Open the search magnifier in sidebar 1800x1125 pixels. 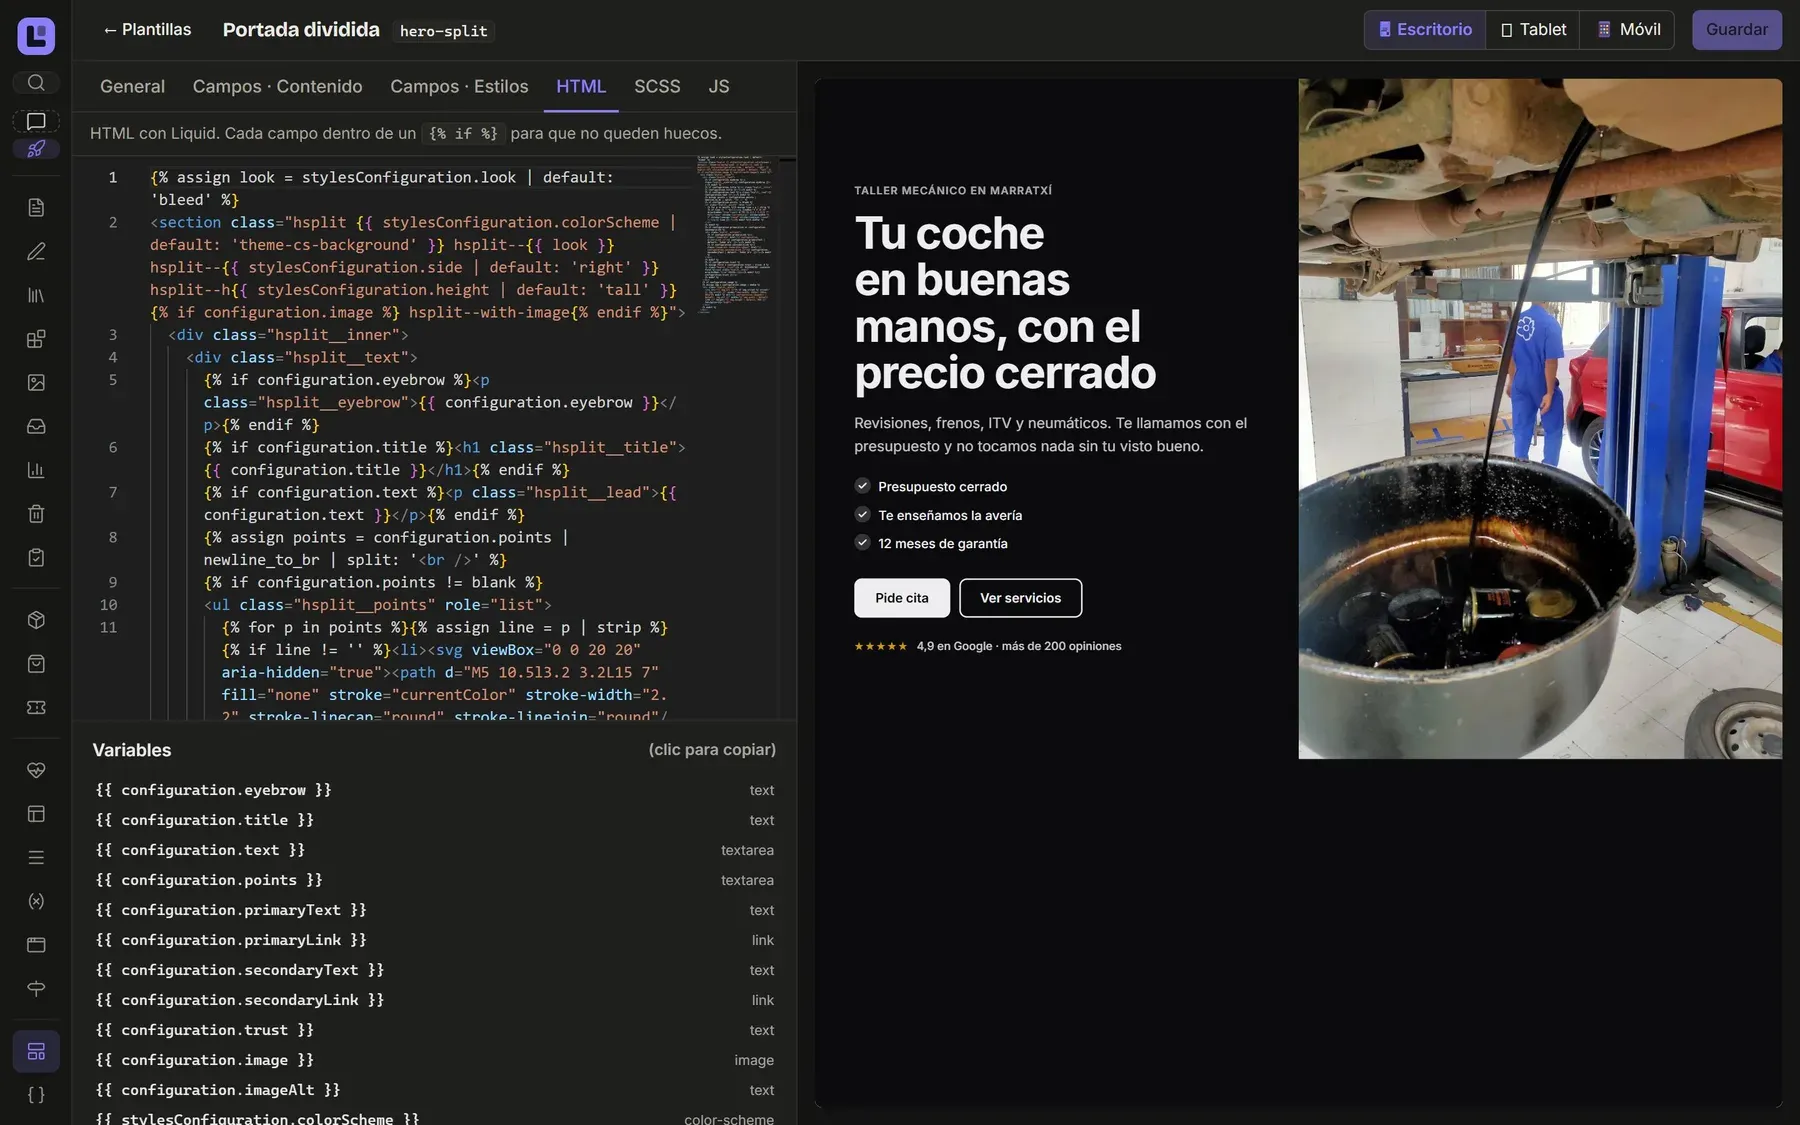pos(36,82)
